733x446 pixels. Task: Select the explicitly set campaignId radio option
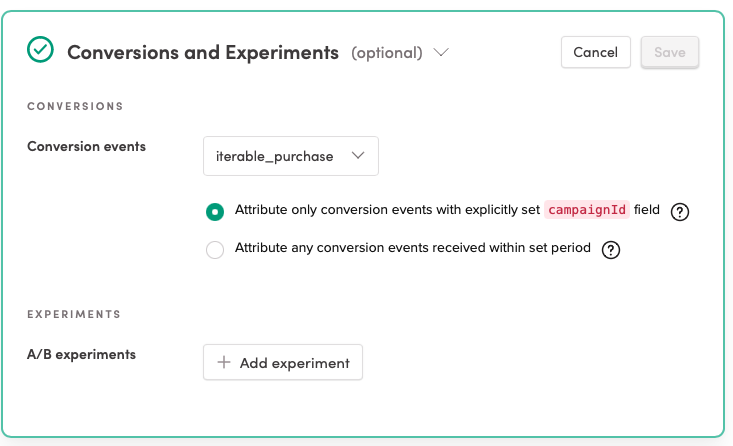tap(215, 212)
